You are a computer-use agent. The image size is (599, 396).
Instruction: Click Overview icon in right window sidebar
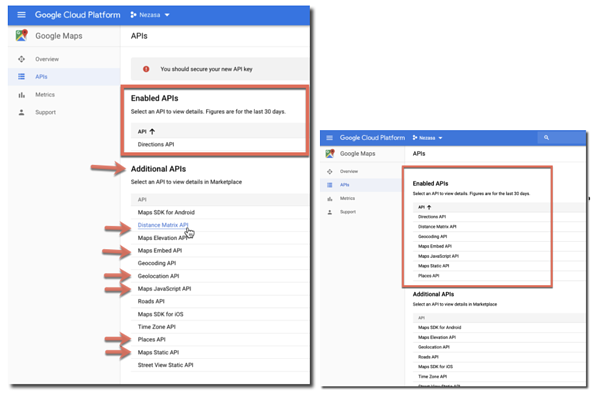pyautogui.click(x=330, y=171)
